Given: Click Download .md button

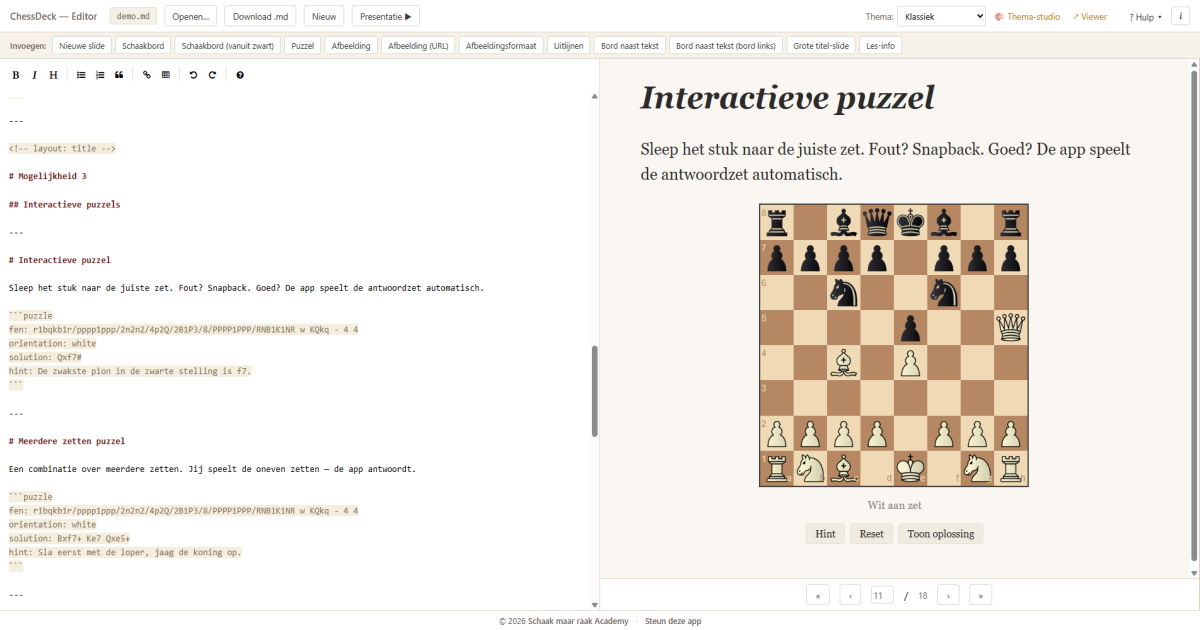Looking at the screenshot, I should (x=260, y=16).
